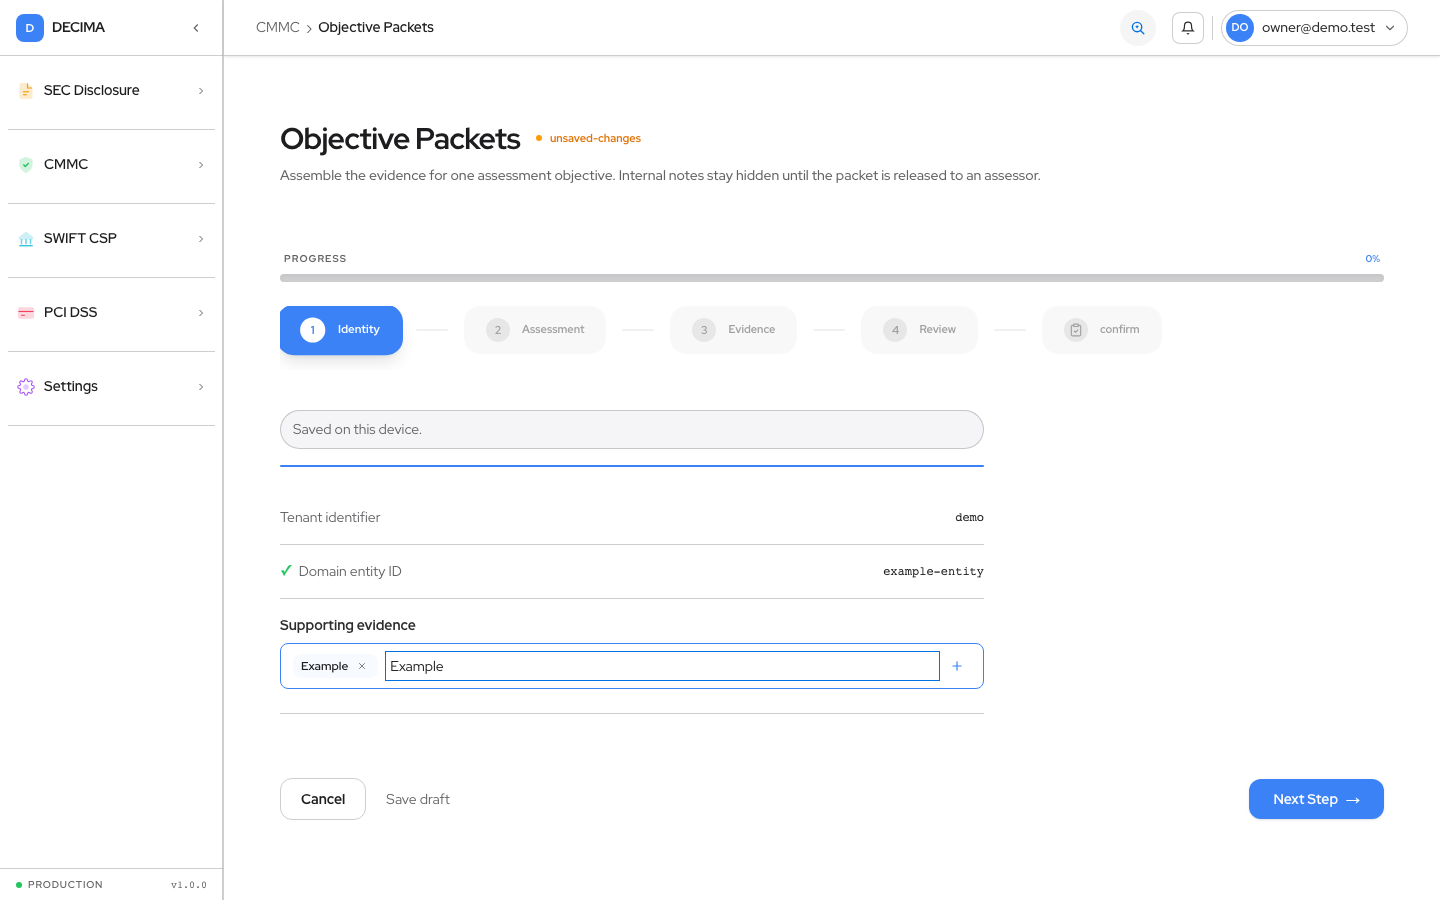Click the PRODUCTION environment indicator
Screen dimensions: 1440x900
pos(60,885)
